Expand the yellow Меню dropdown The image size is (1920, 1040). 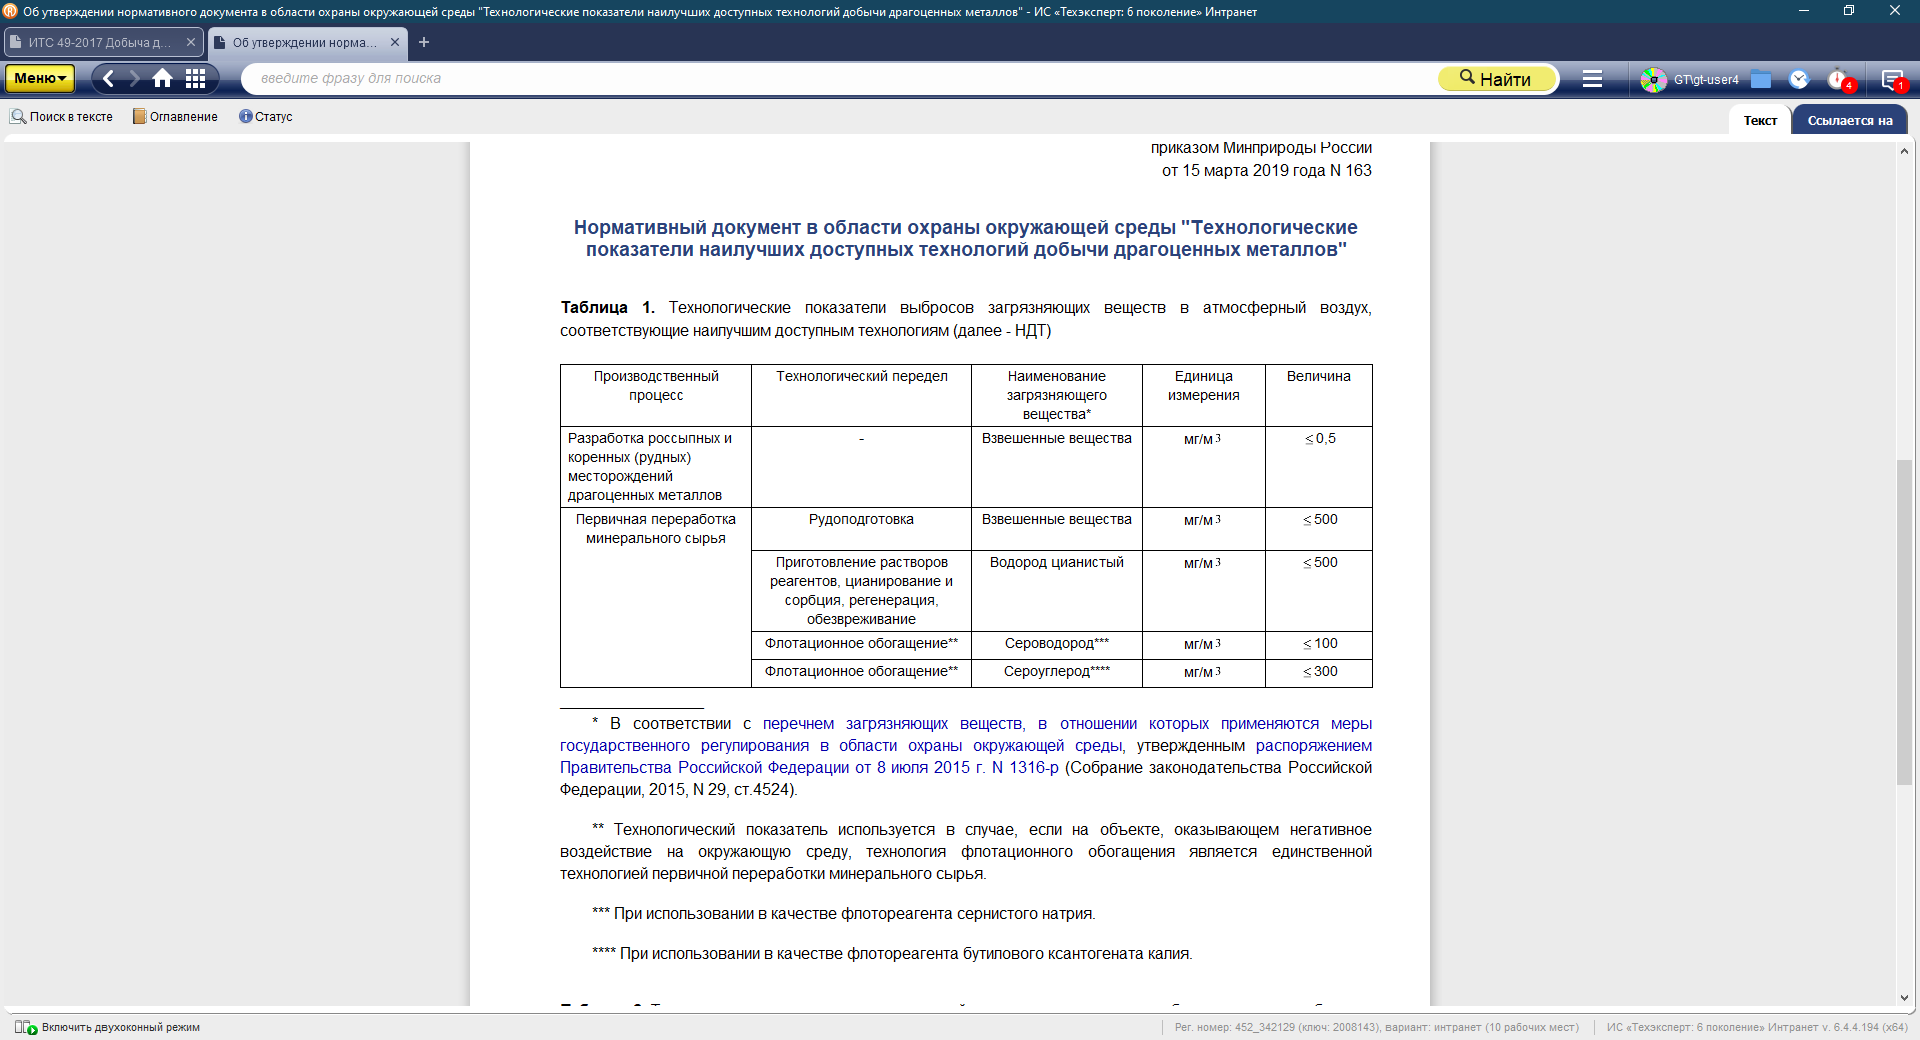(40, 78)
